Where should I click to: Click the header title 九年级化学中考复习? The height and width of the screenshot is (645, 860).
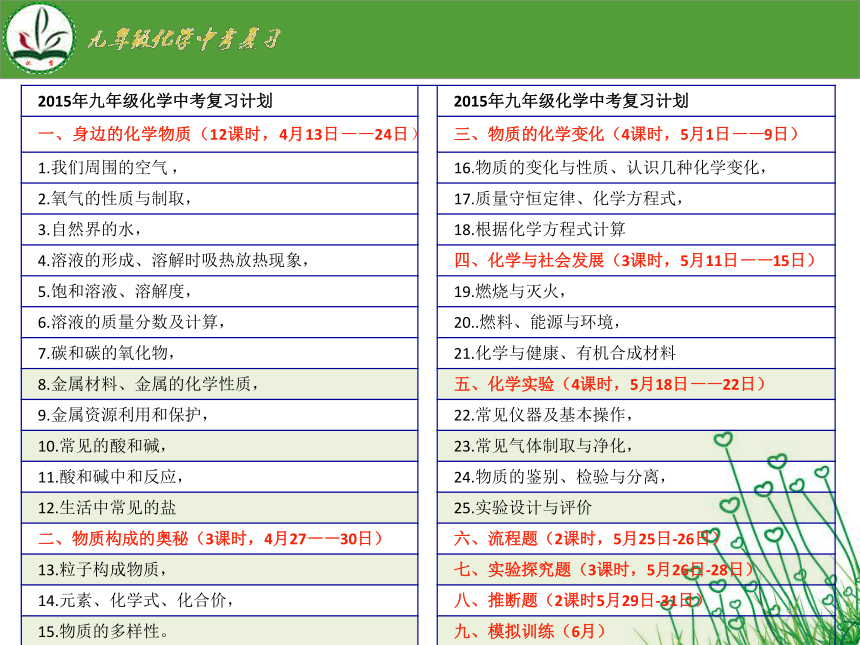[185, 39]
